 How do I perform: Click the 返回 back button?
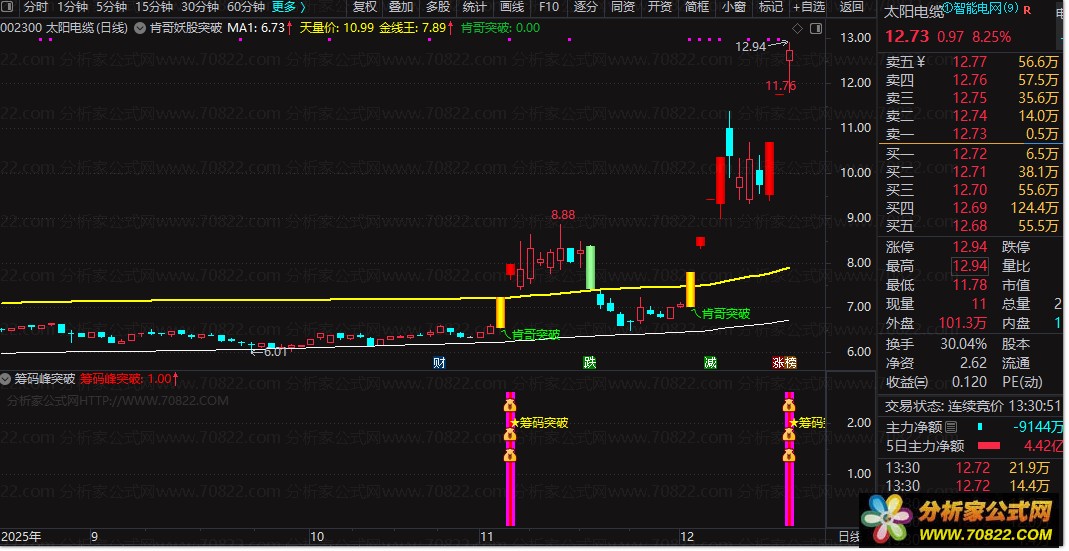click(851, 8)
